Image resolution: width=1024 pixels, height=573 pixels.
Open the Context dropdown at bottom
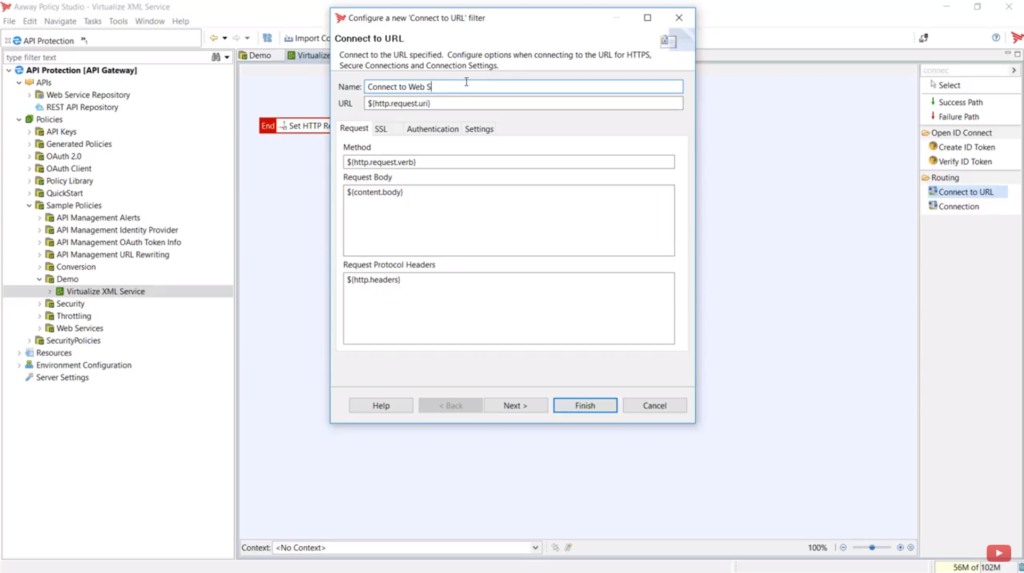pyautogui.click(x=535, y=548)
